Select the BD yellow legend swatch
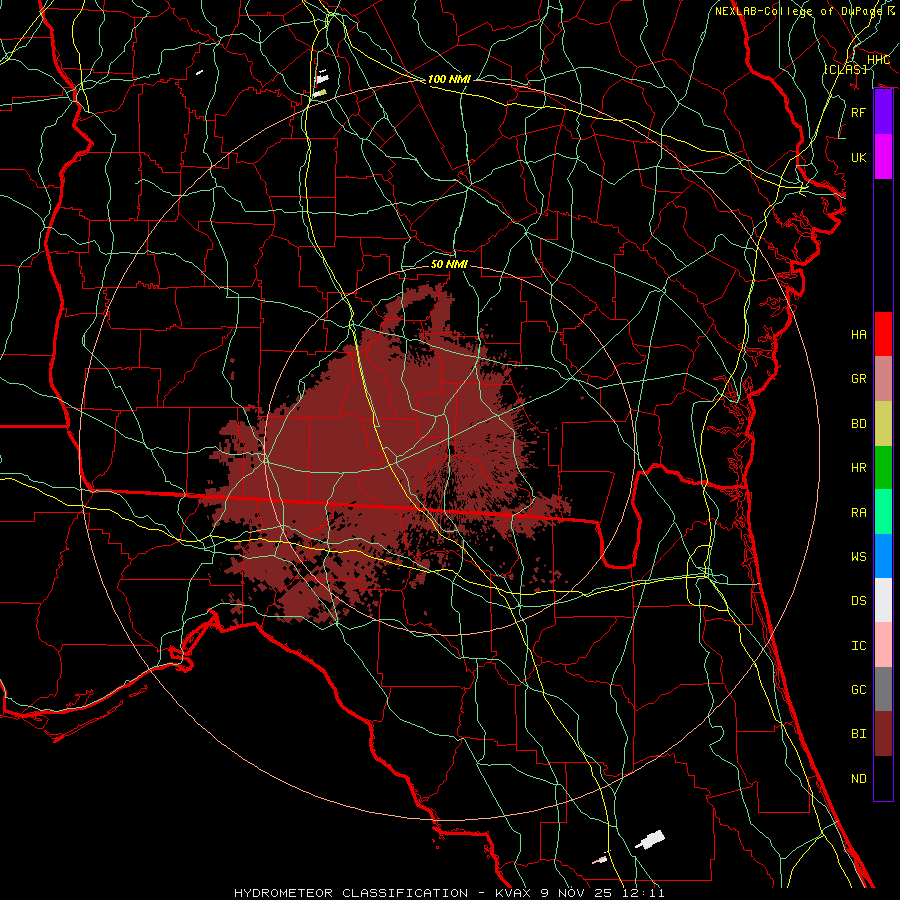This screenshot has height=900, width=900. click(883, 423)
